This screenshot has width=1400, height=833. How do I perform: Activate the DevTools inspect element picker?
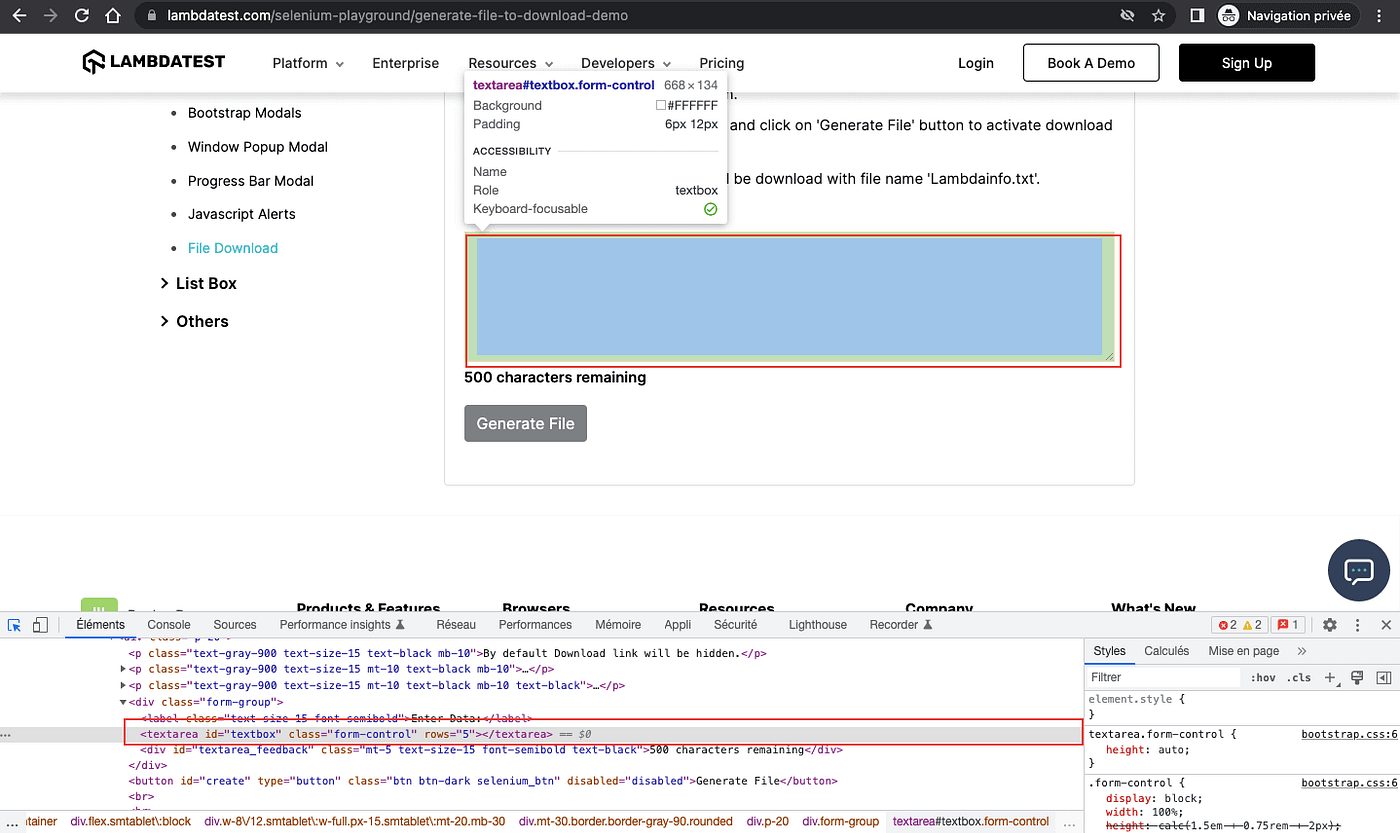click(15, 625)
